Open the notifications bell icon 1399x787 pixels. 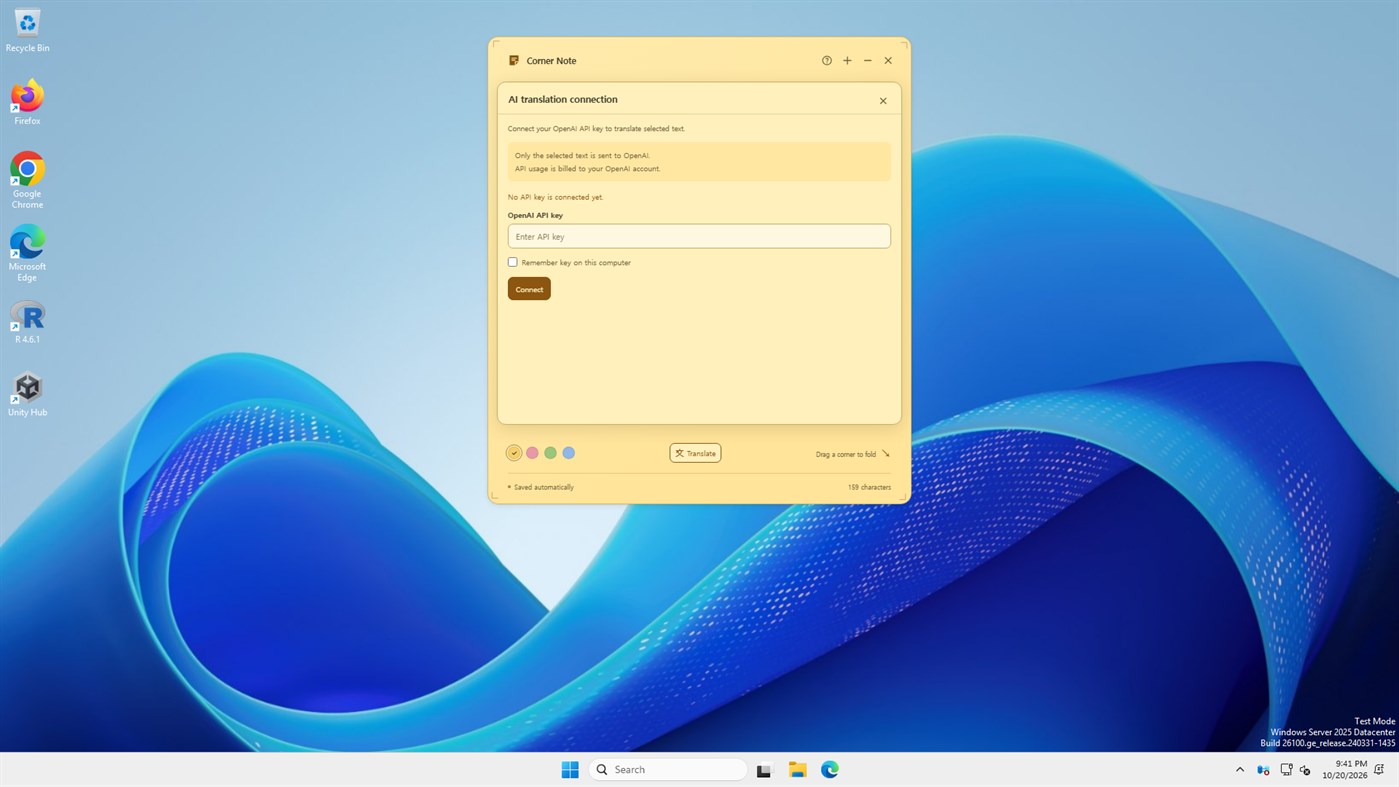click(1379, 770)
